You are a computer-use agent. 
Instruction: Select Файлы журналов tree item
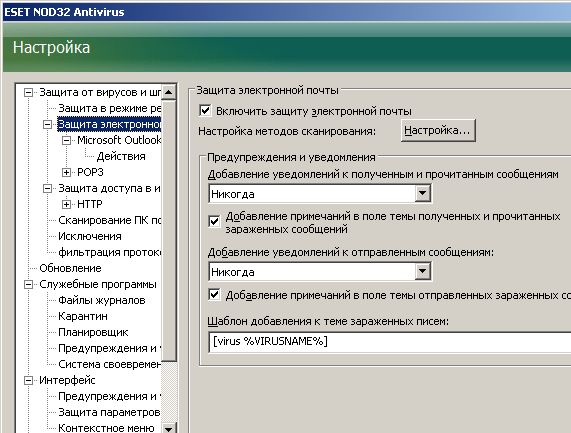click(102, 300)
